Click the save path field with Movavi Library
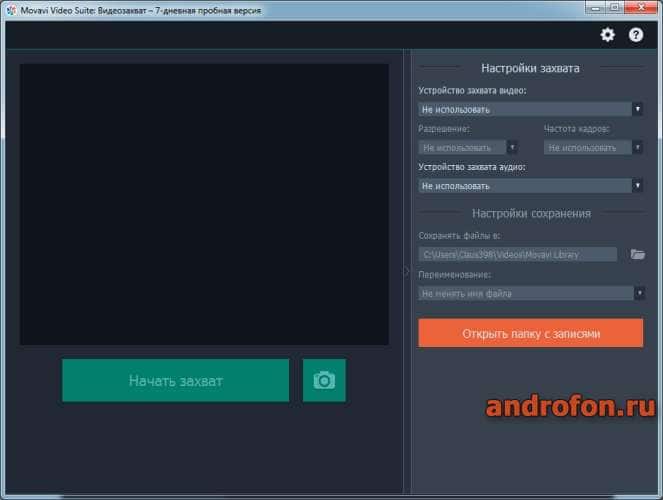This screenshot has width=663, height=500. click(518, 254)
